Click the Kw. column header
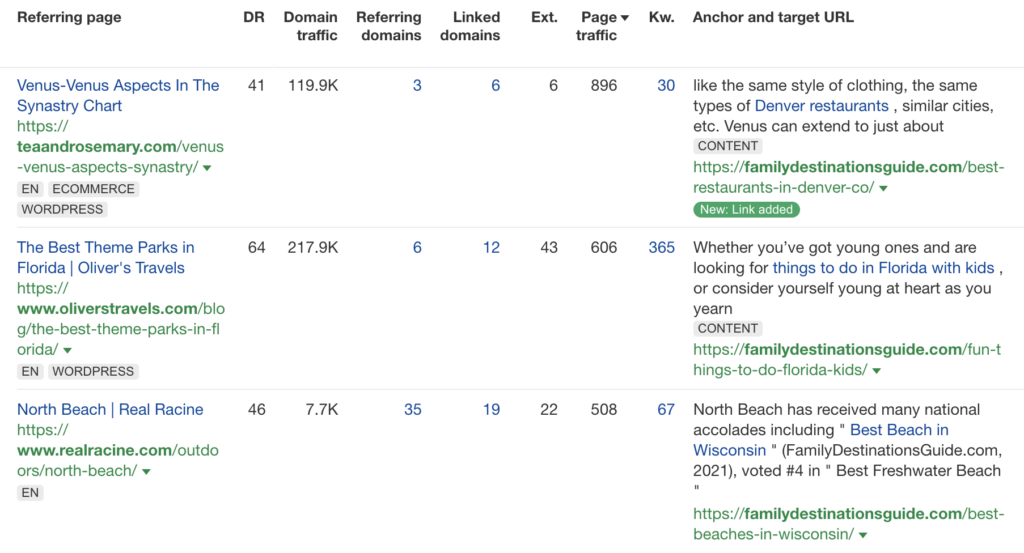The width and height of the screenshot is (1024, 553). click(661, 18)
